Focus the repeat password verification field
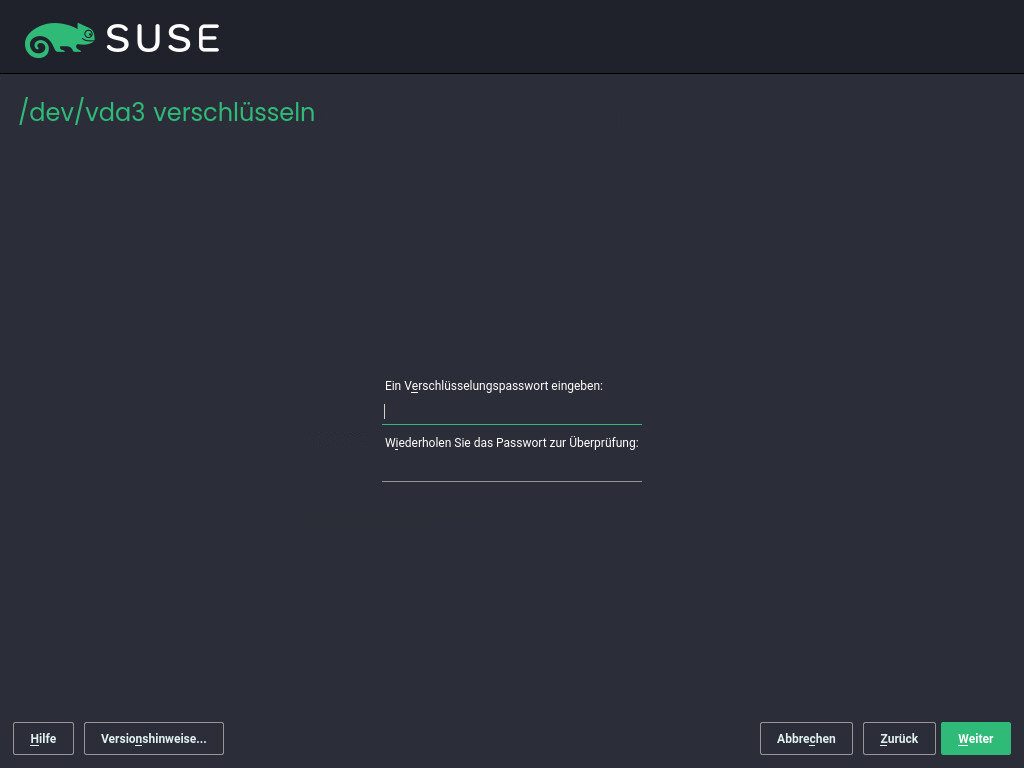Viewport: 1024px width, 768px height. [511, 468]
